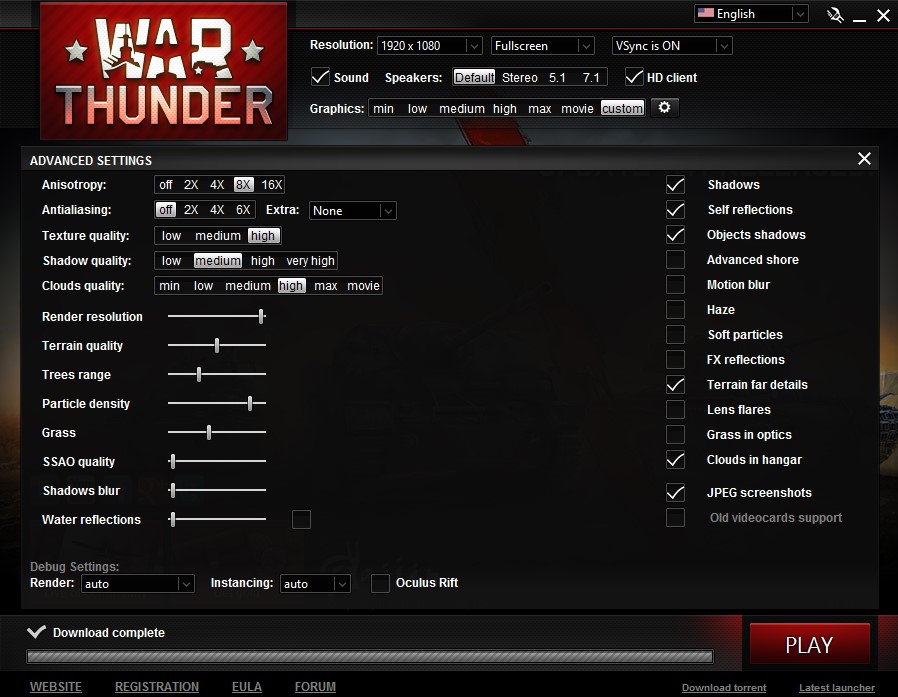The height and width of the screenshot is (697, 898).
Task: Set Texture quality to low
Action: [171, 235]
